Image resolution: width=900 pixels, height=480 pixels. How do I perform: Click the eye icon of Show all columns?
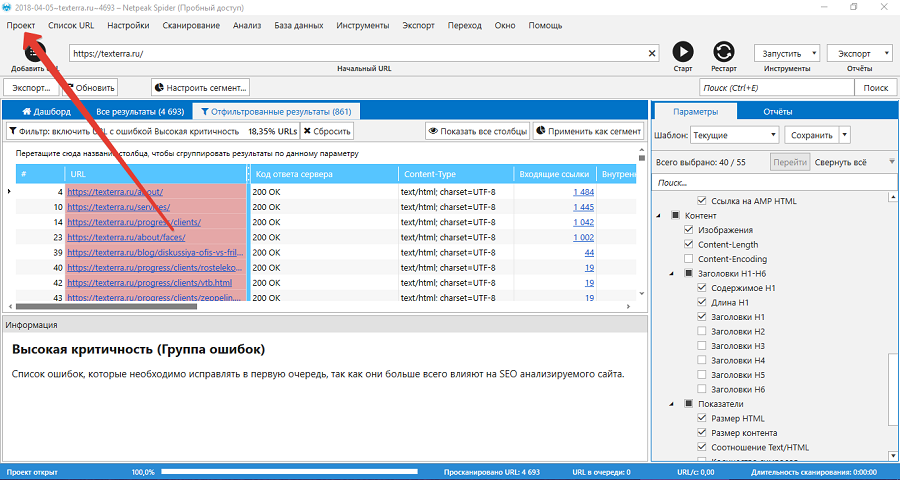[434, 131]
